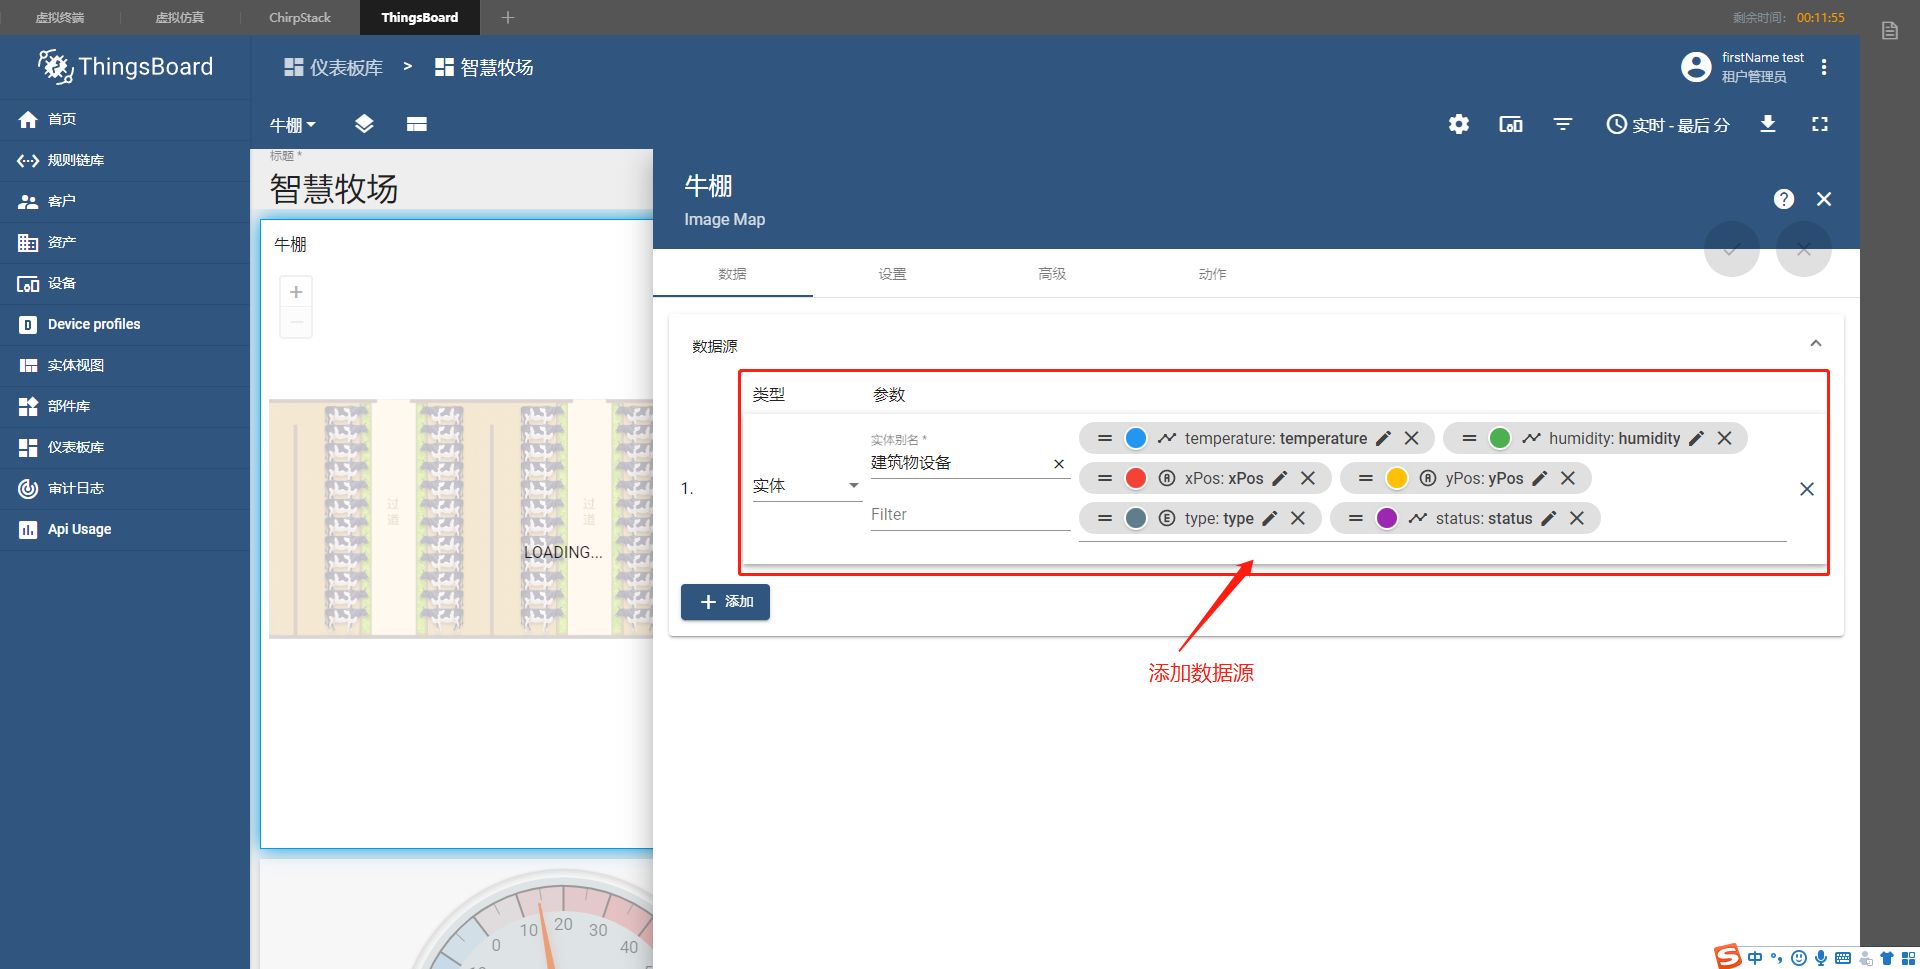The width and height of the screenshot is (1920, 969).
Task: Remove the humidity data key
Action: [x=1724, y=438]
